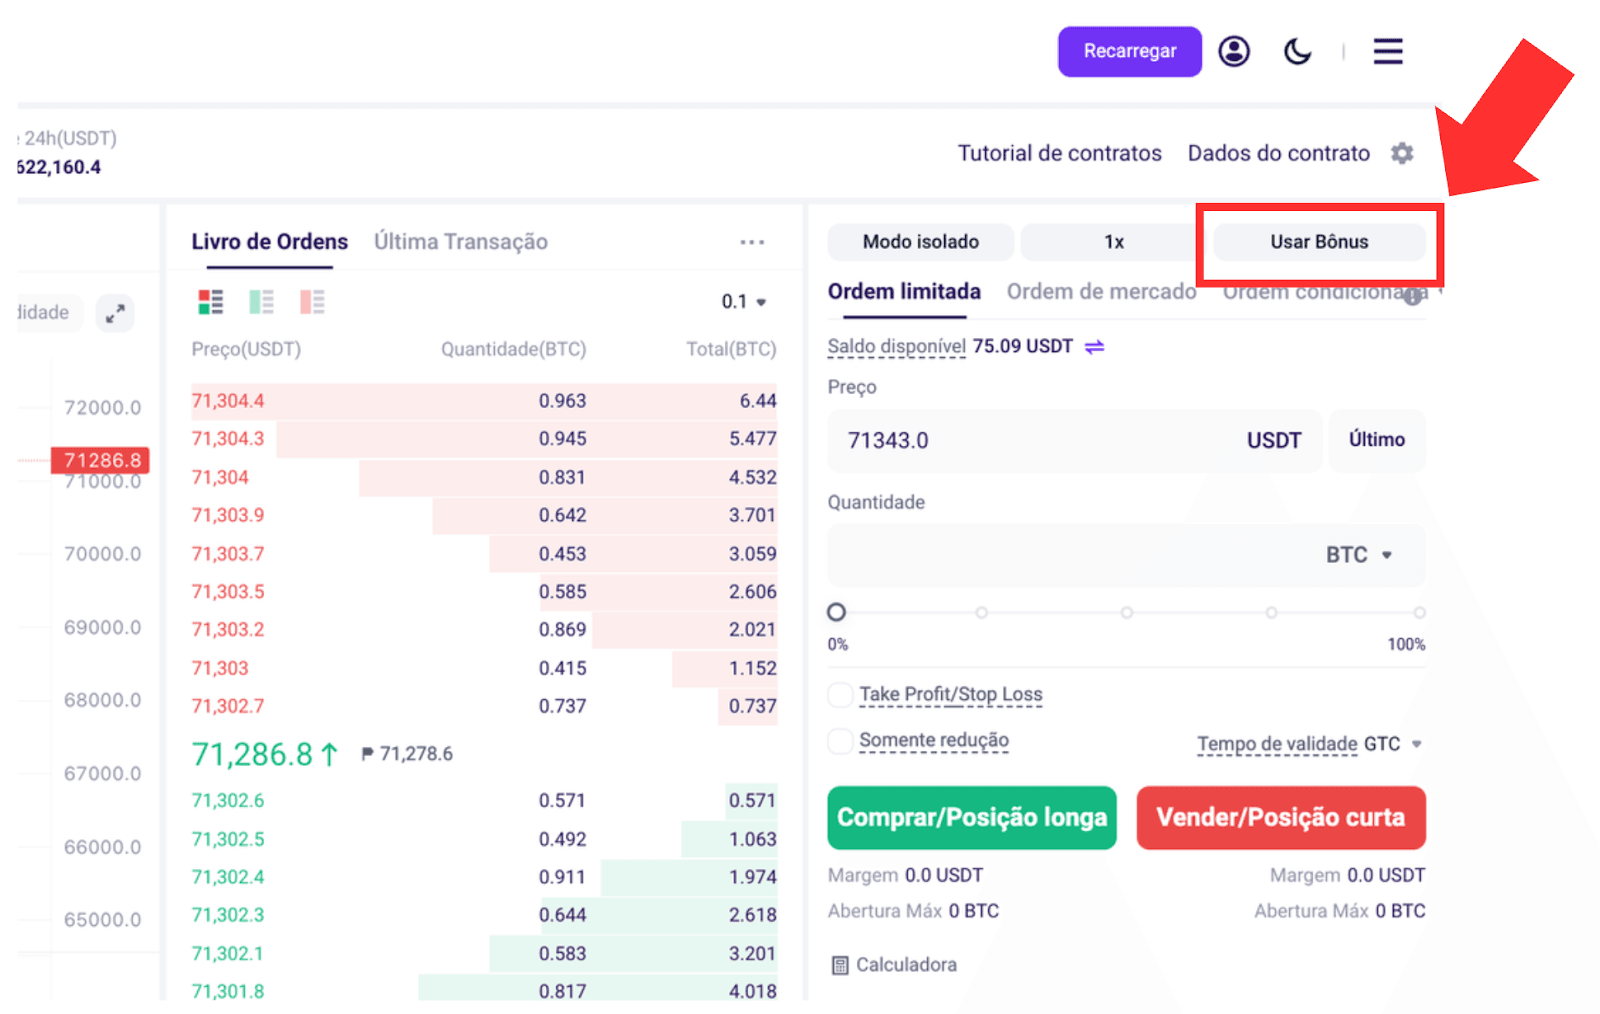Show buy-only order book view
The height and width of the screenshot is (1014, 1600).
(261, 302)
